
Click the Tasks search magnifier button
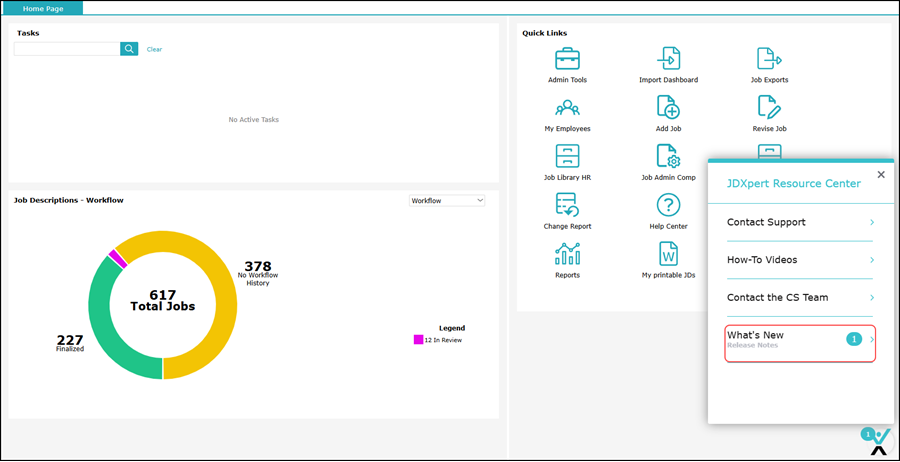point(129,49)
